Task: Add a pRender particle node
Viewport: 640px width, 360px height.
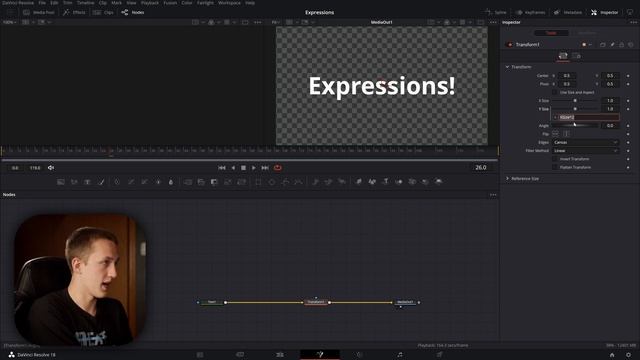Action: click(x=342, y=182)
